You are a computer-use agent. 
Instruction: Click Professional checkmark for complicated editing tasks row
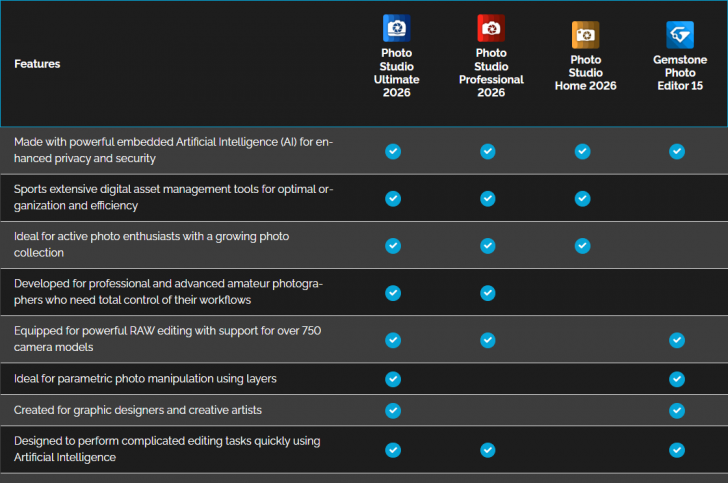click(x=488, y=450)
